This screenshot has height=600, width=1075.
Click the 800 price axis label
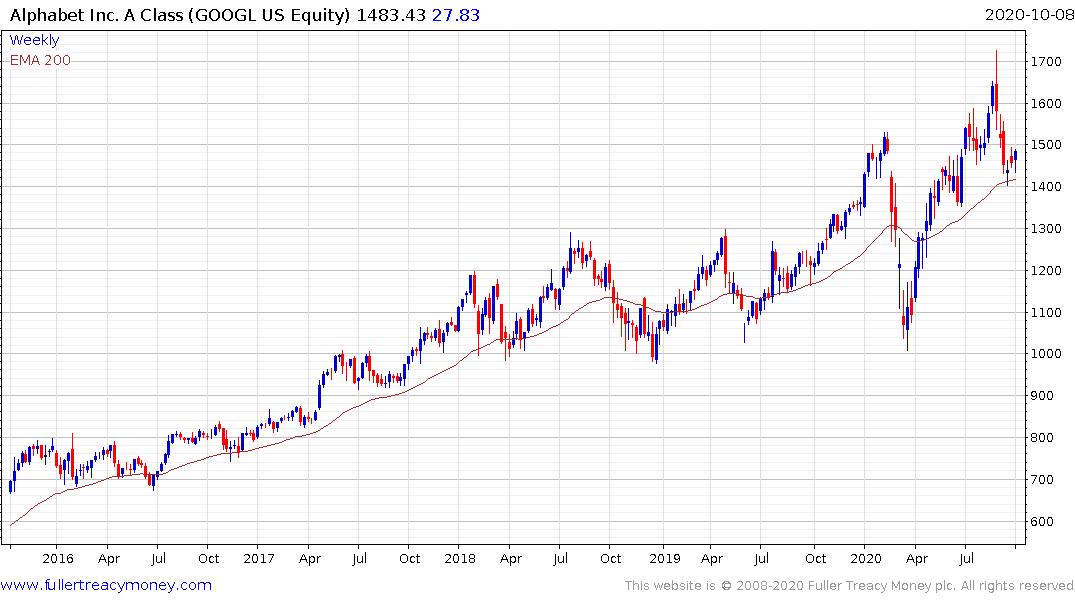[x=1042, y=437]
